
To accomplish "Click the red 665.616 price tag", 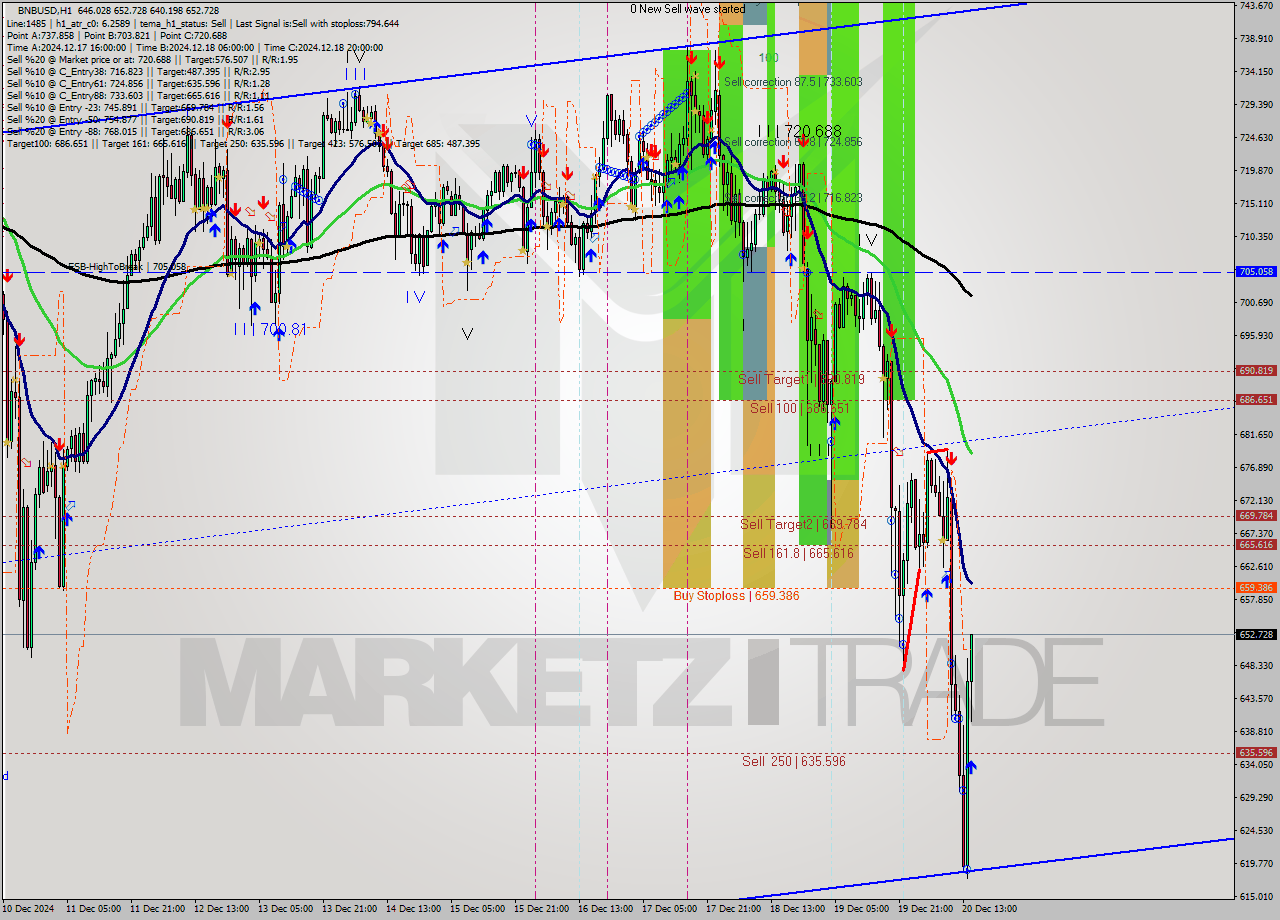I will point(1256,545).
